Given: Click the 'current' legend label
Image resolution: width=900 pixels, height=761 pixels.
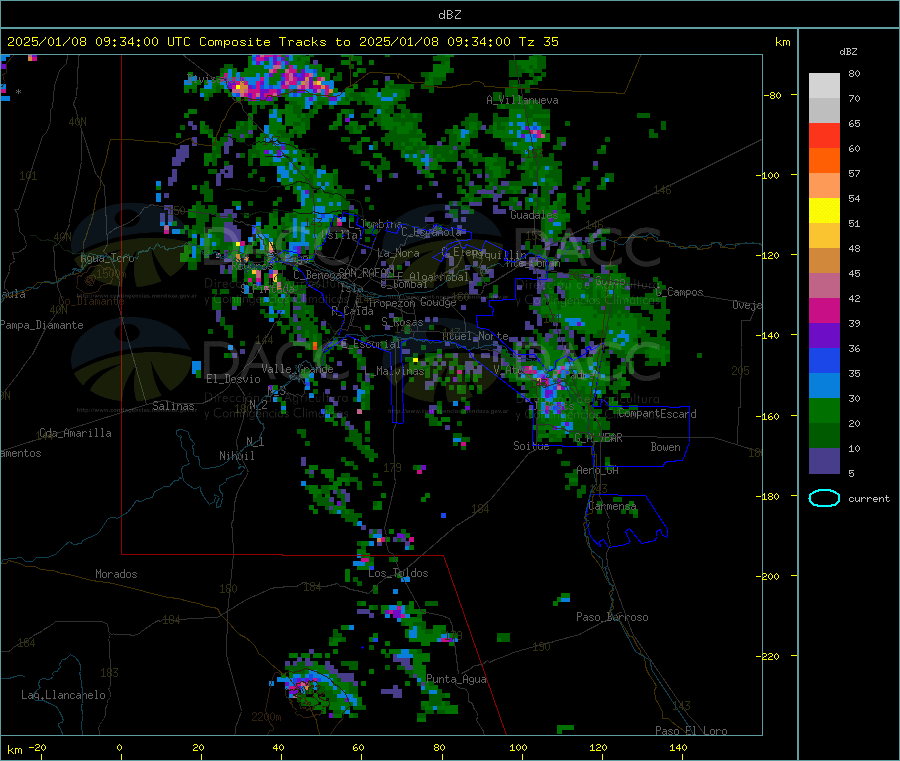Looking at the screenshot, I should [x=869, y=499].
